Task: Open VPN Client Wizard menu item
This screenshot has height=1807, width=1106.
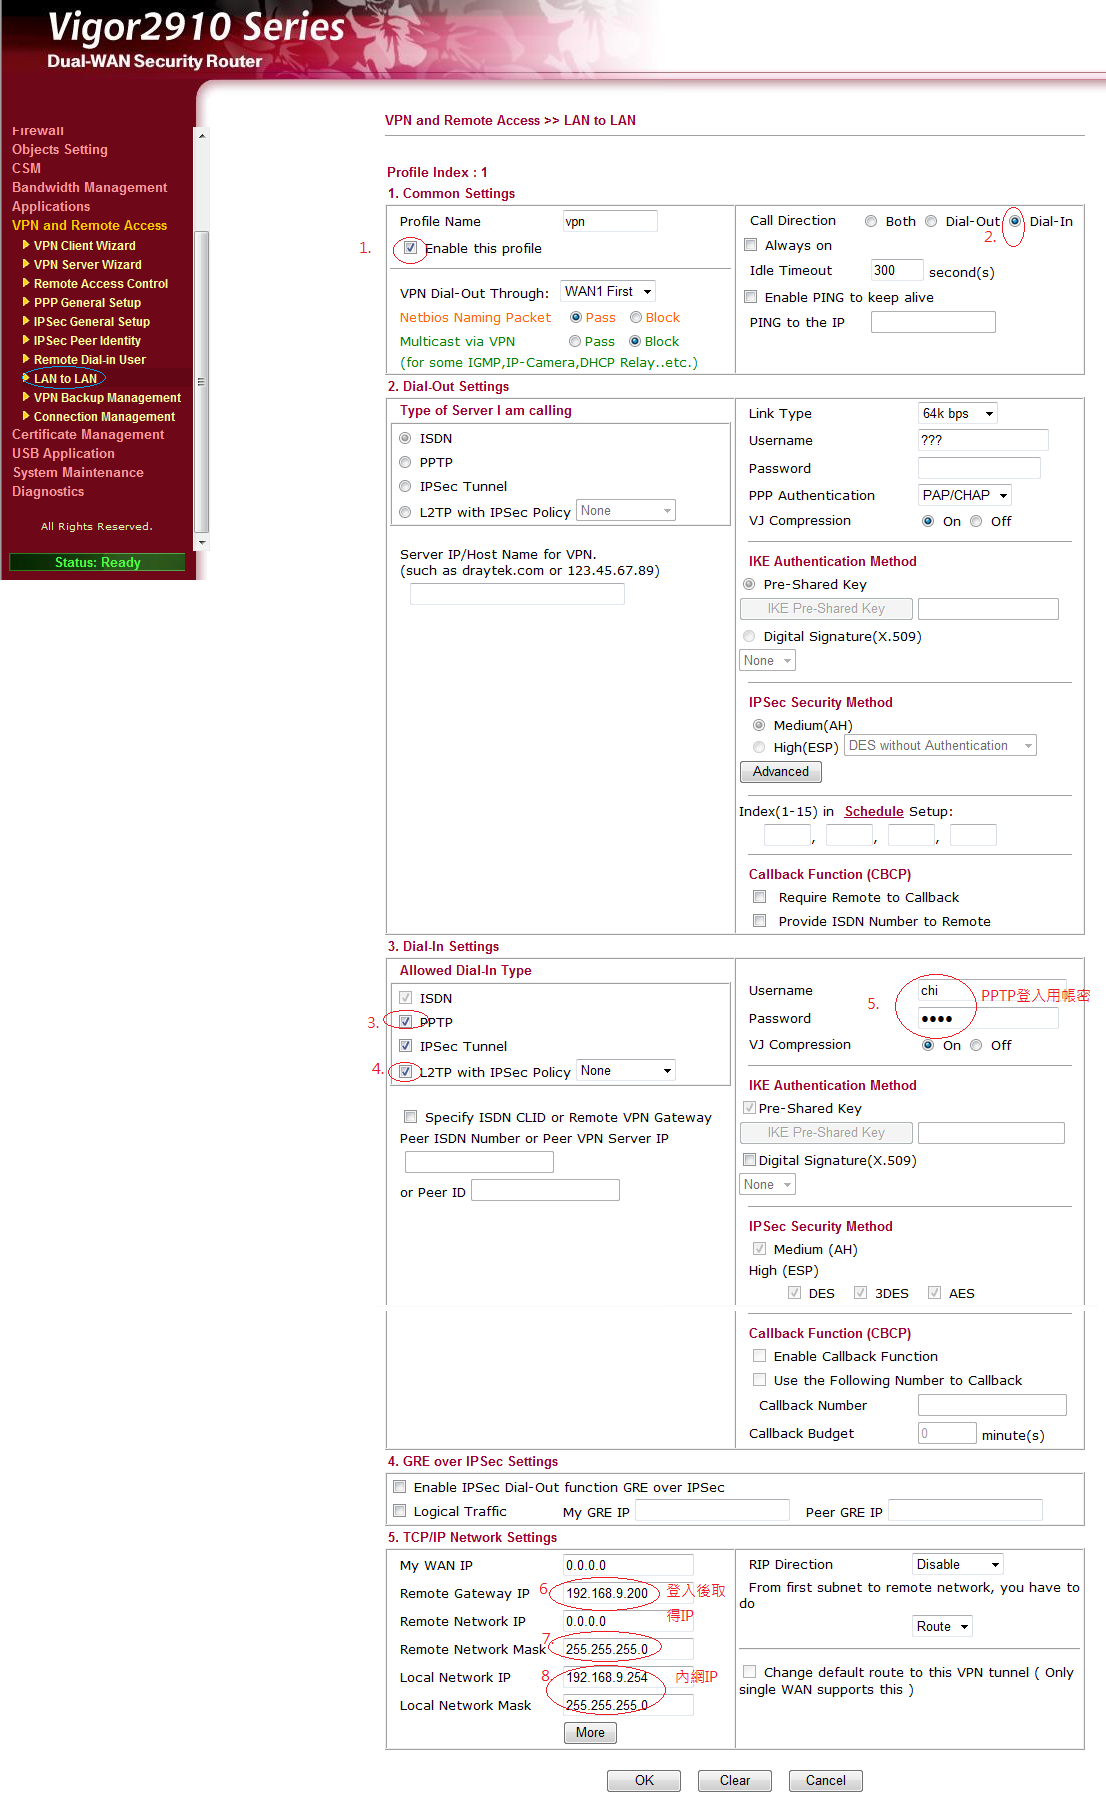Action: click(x=85, y=246)
